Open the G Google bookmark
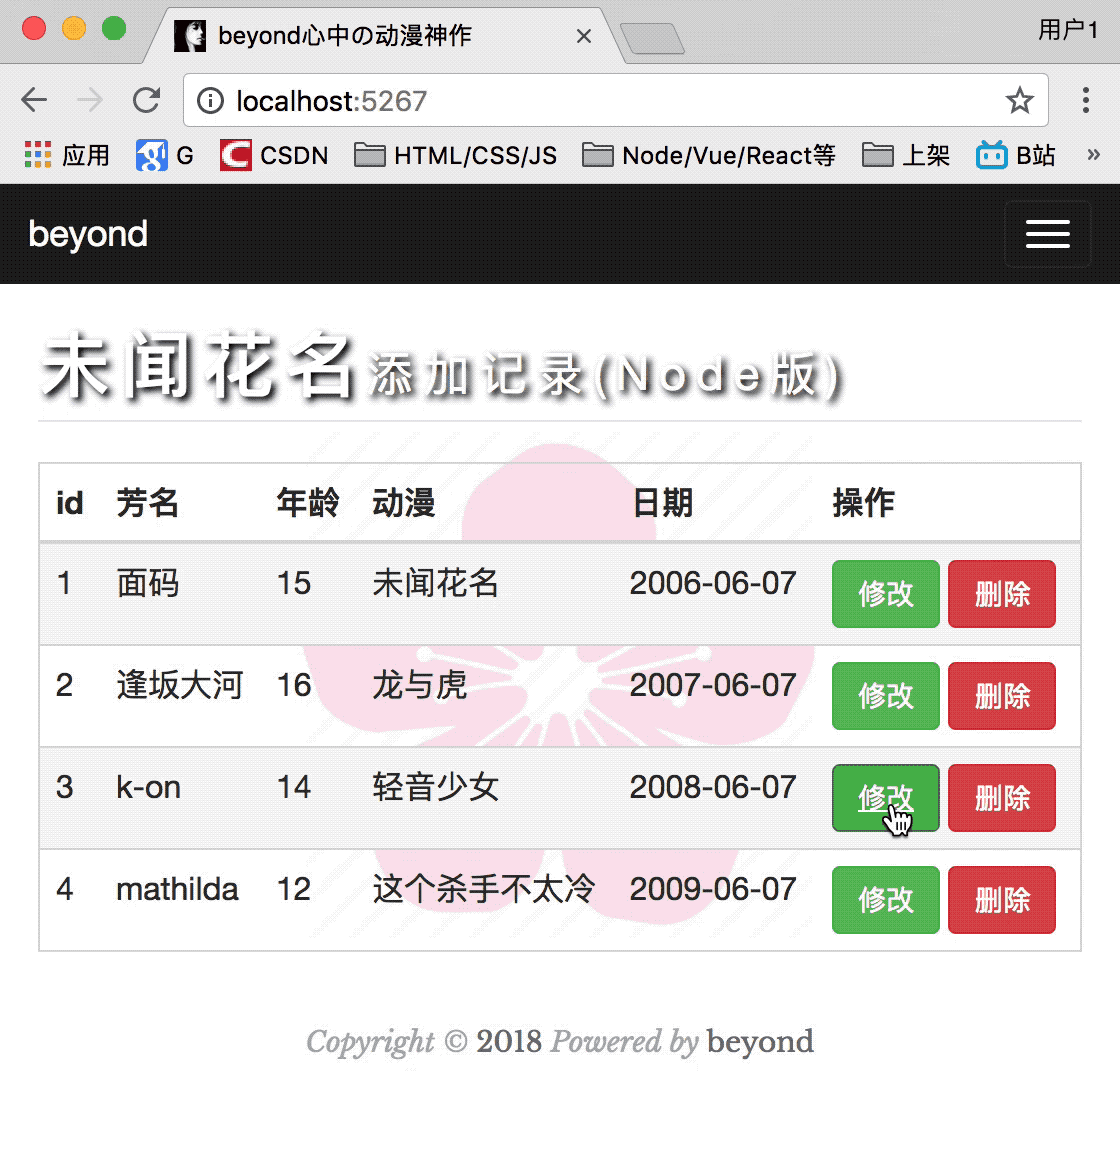Image resolution: width=1120 pixels, height=1160 pixels. pos(165,155)
